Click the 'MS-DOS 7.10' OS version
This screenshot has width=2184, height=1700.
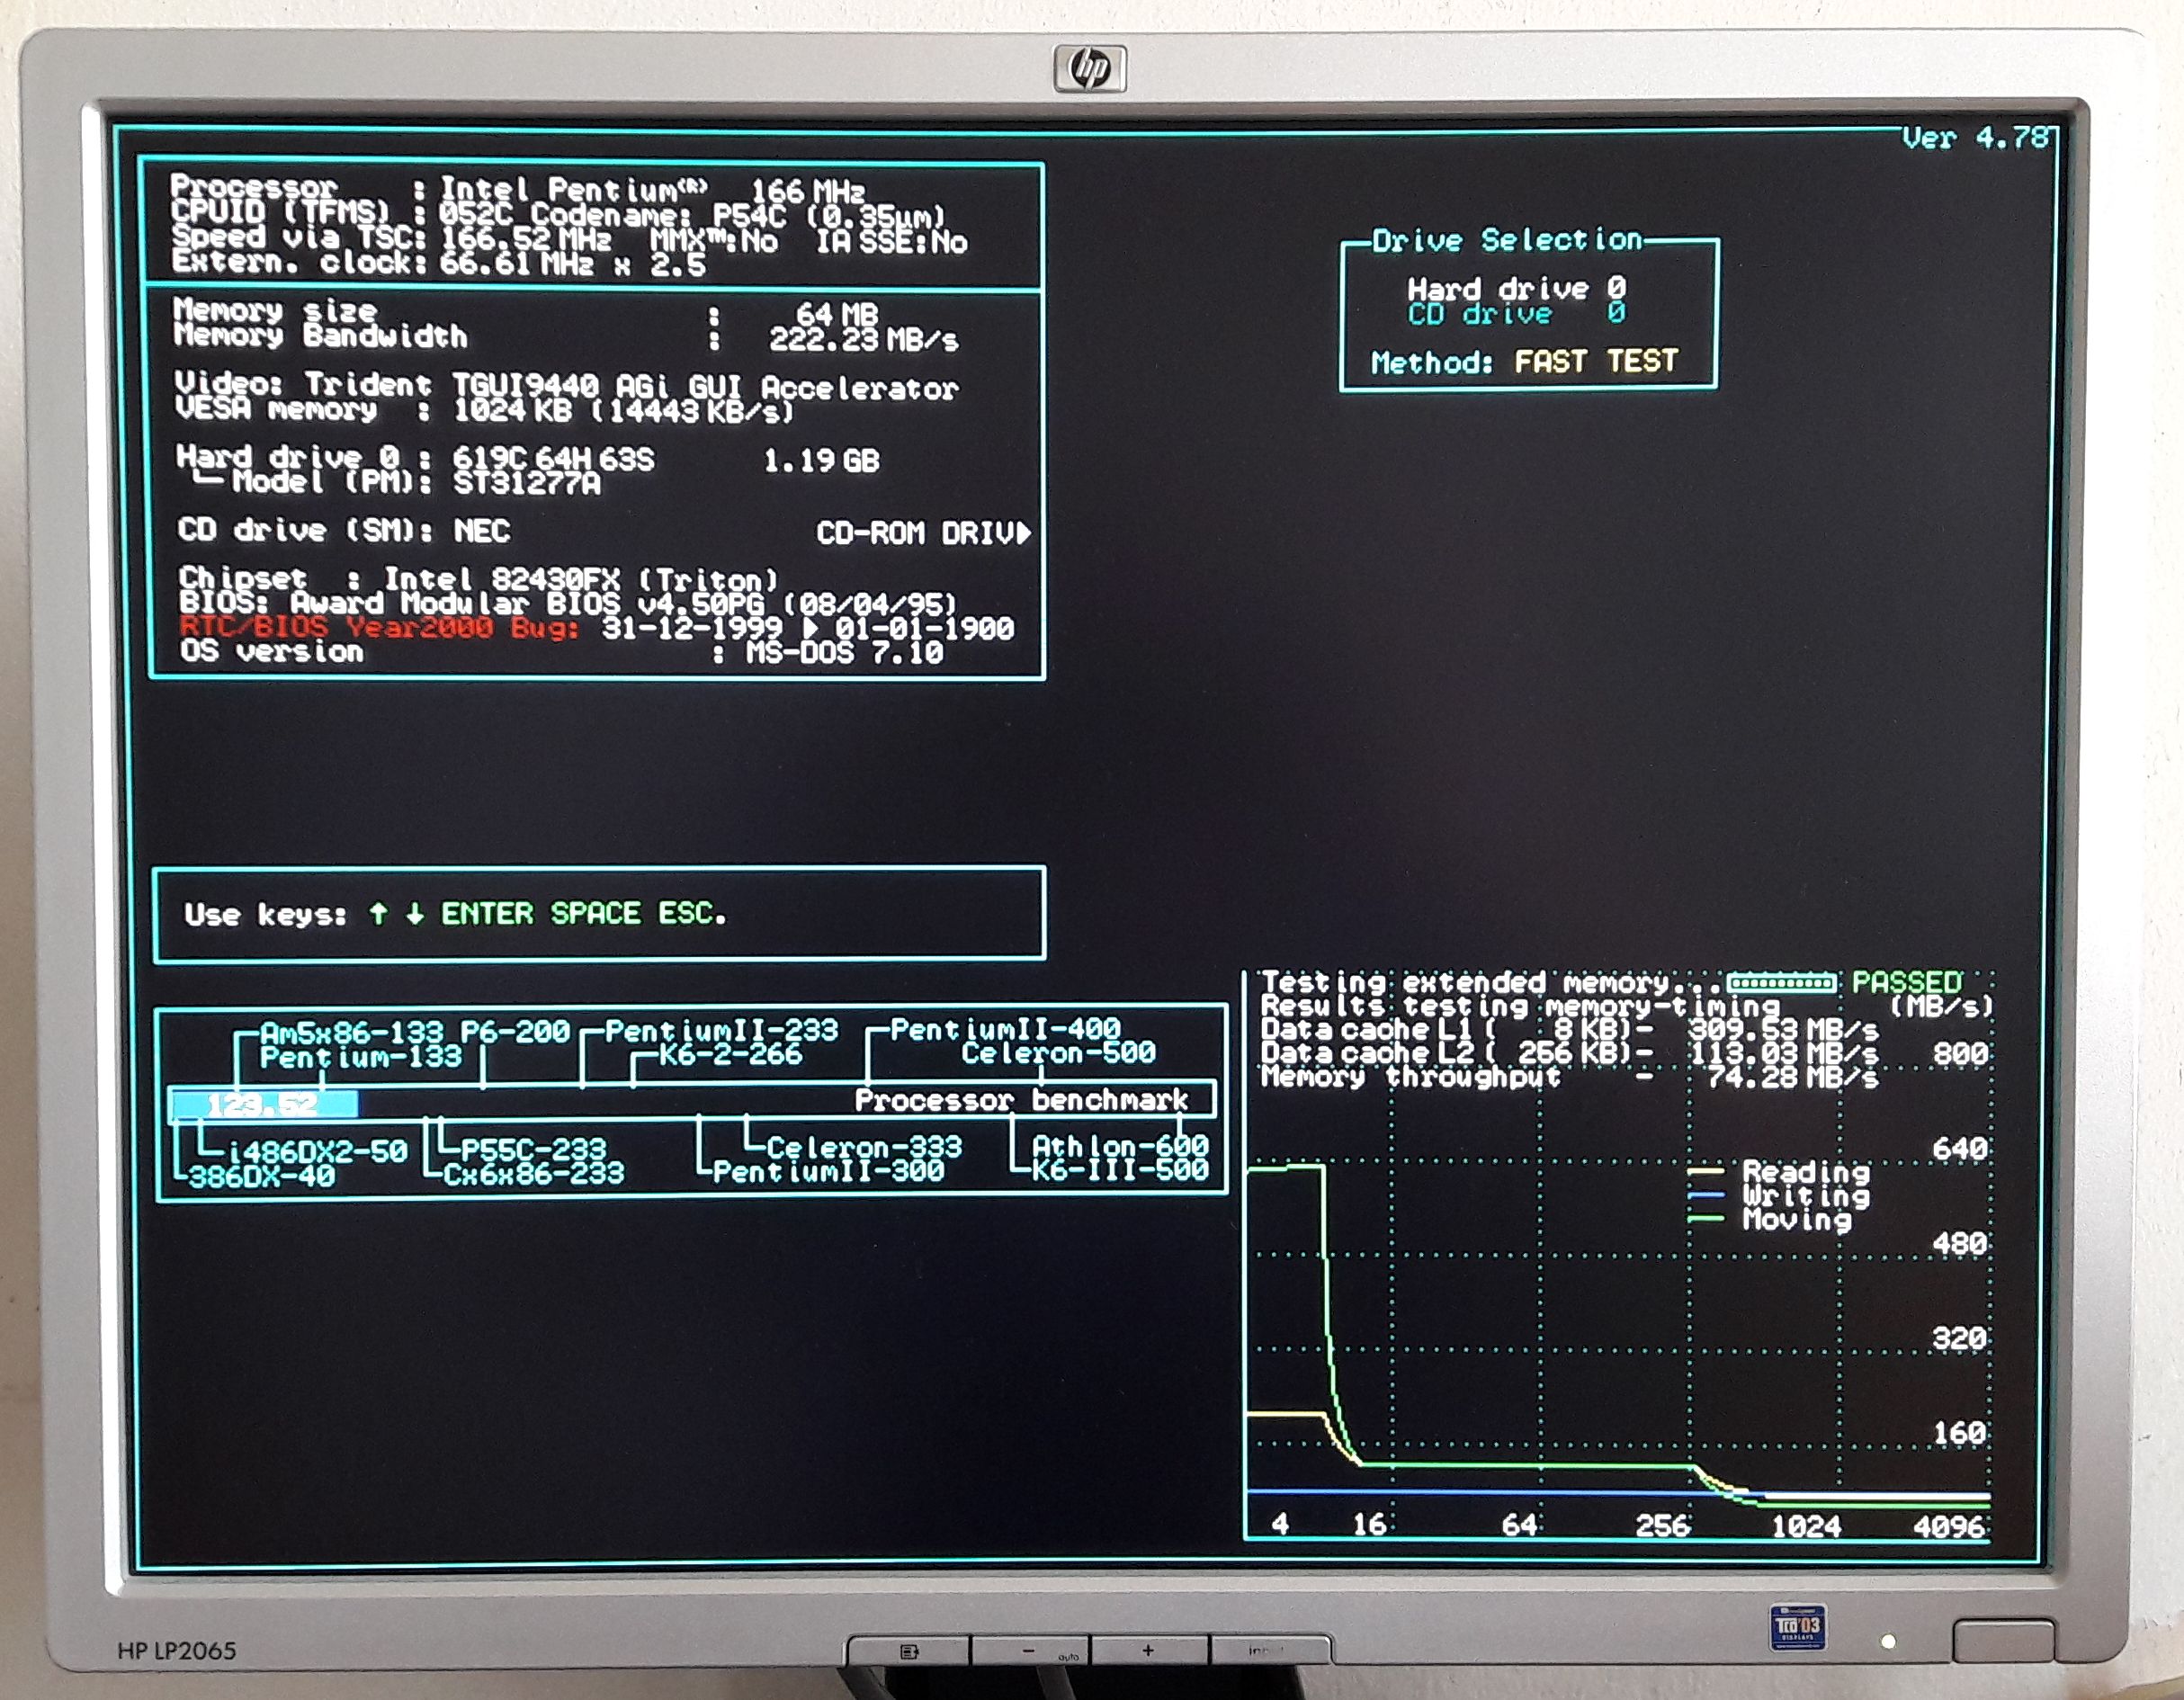coord(844,652)
